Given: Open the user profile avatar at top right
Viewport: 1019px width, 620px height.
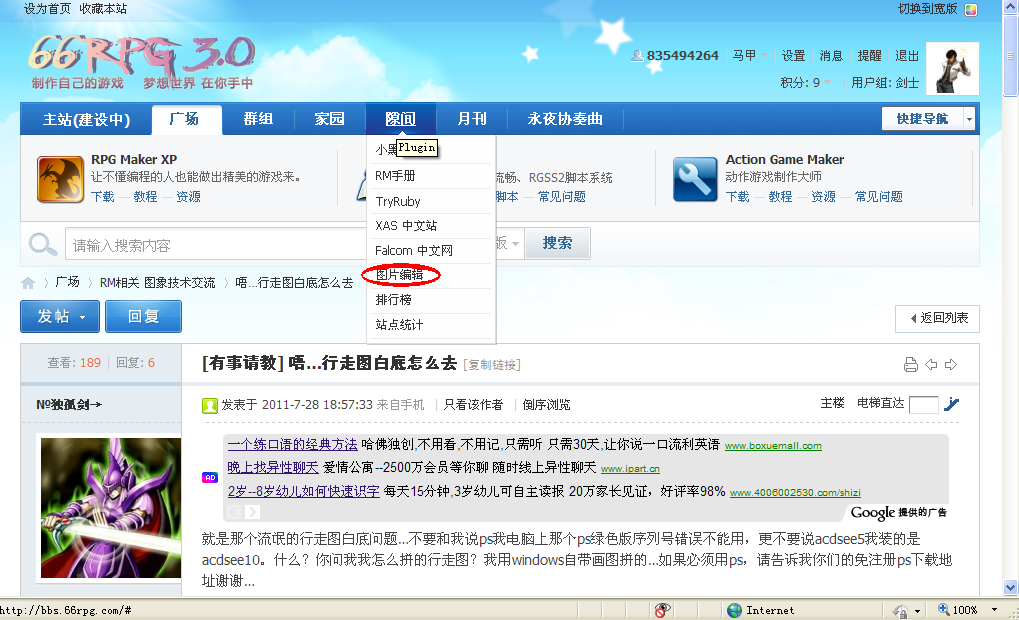Looking at the screenshot, I should 952,68.
